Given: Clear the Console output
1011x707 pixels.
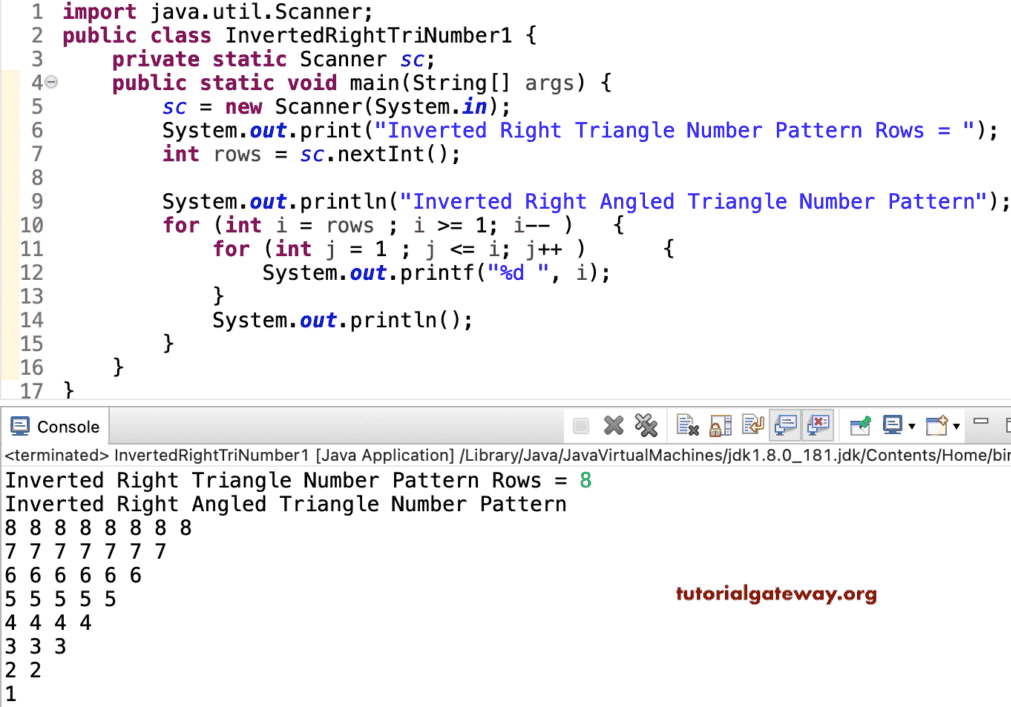Looking at the screenshot, I should tap(687, 425).
